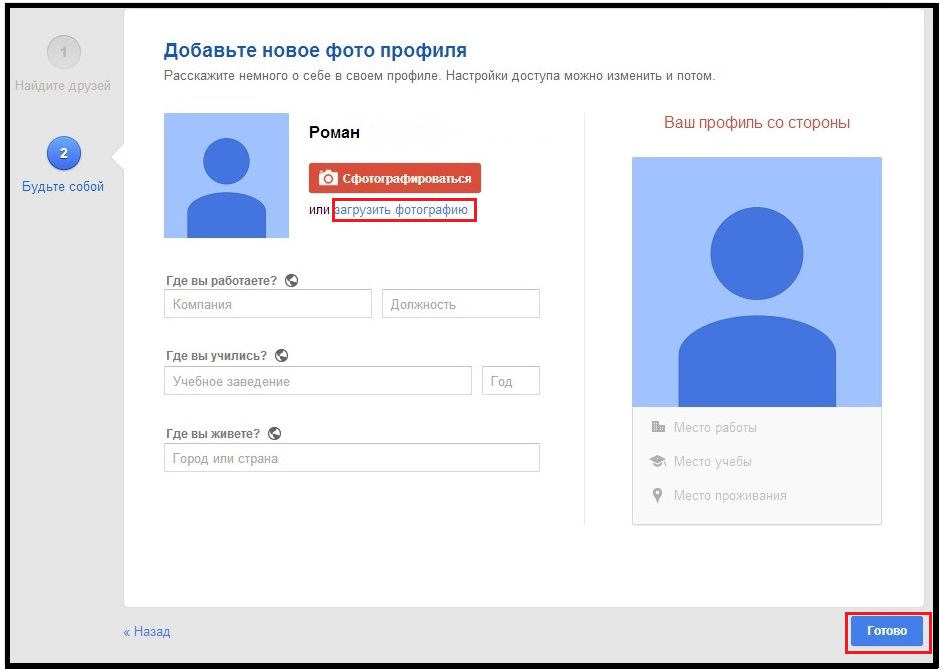The height and width of the screenshot is (672, 946).
Task: Click the Готово button
Action: 887,631
